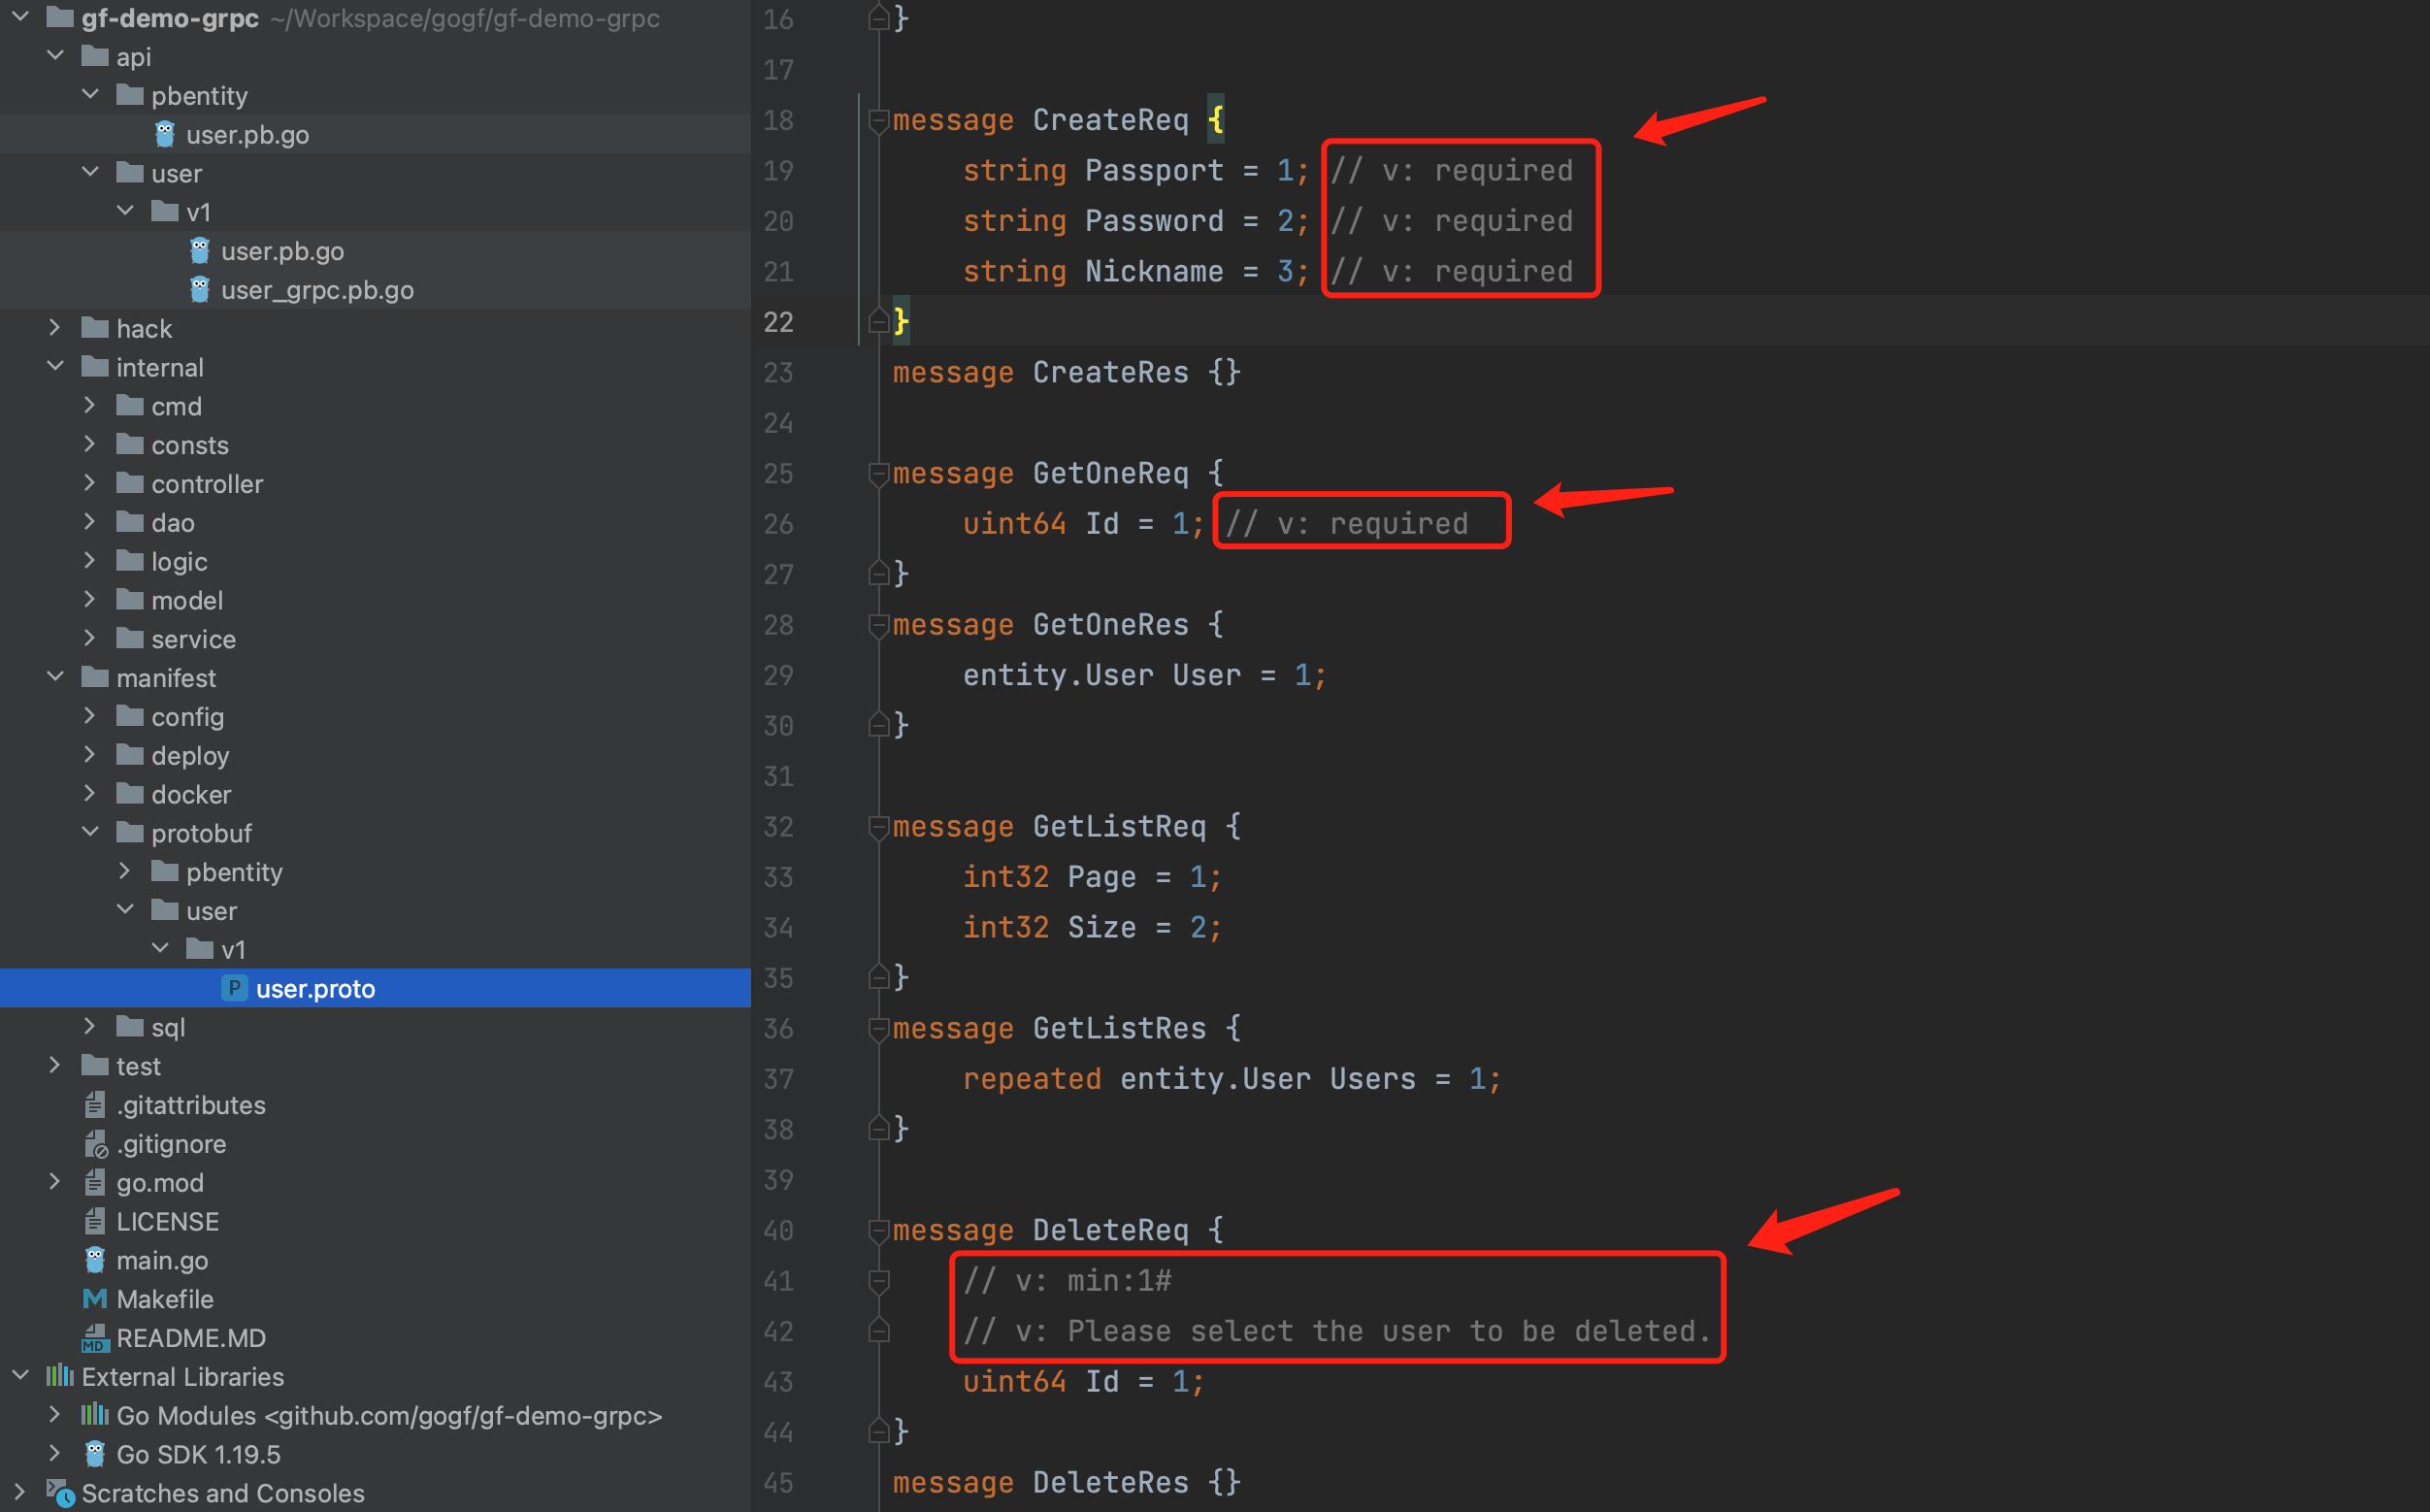This screenshot has width=2430, height=1512.
Task: Collapse the internal folder
Action: 55,367
